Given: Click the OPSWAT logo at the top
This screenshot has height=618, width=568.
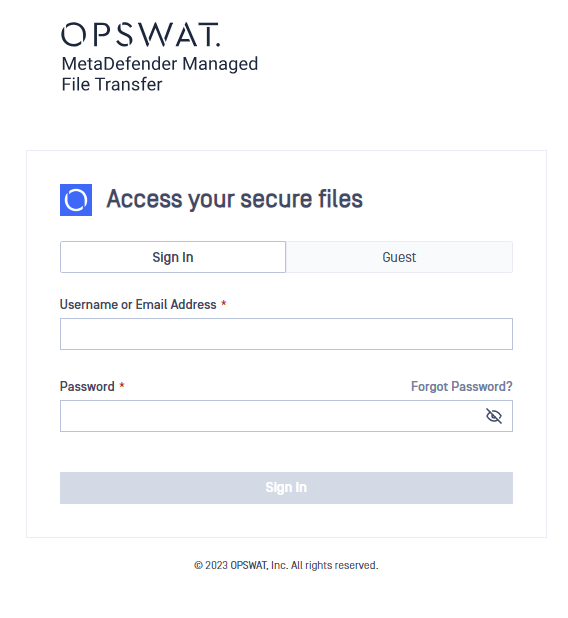Looking at the screenshot, I should coord(140,35).
